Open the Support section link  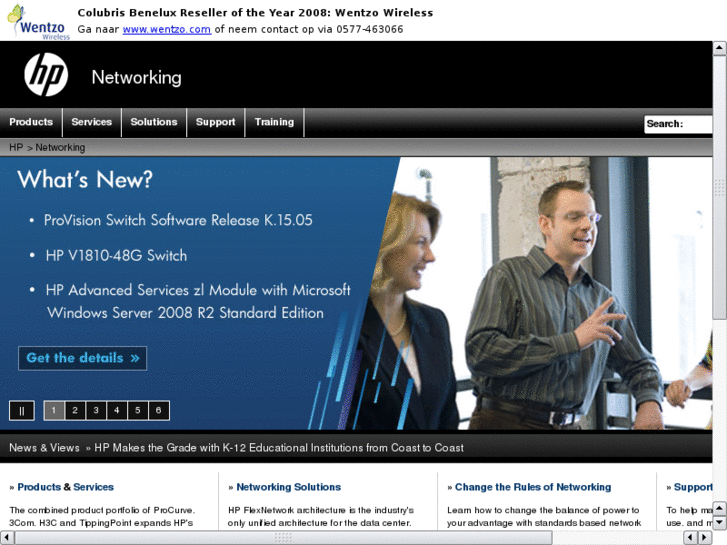click(x=693, y=487)
